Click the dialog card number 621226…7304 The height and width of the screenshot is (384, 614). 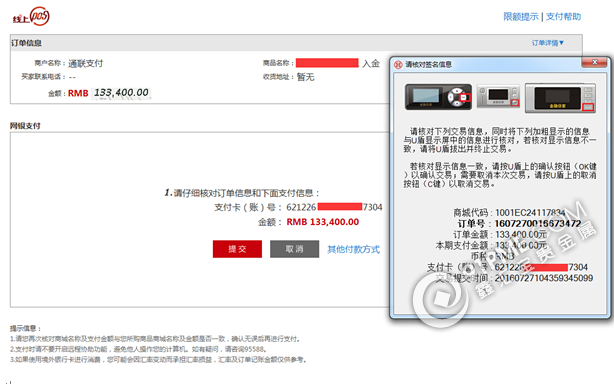pyautogui.click(x=541, y=267)
